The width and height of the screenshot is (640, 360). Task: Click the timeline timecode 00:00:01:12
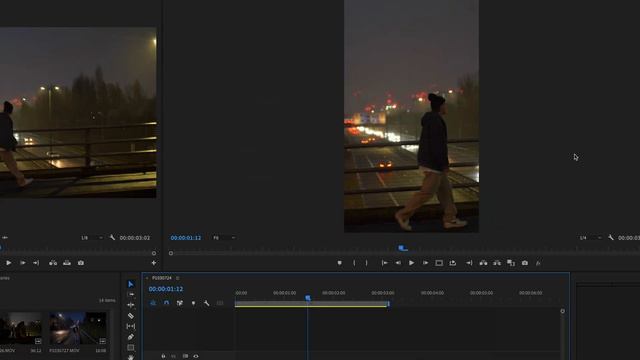coord(166,289)
